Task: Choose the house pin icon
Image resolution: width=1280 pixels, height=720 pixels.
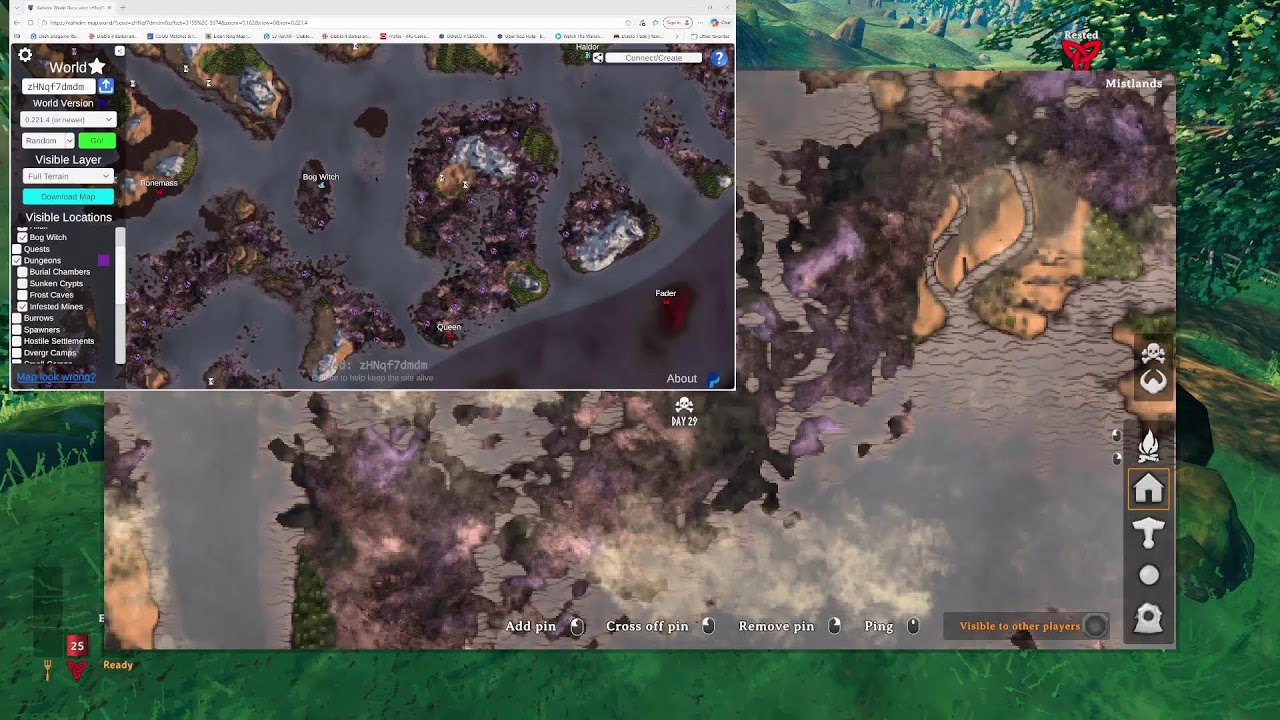Action: pyautogui.click(x=1148, y=489)
